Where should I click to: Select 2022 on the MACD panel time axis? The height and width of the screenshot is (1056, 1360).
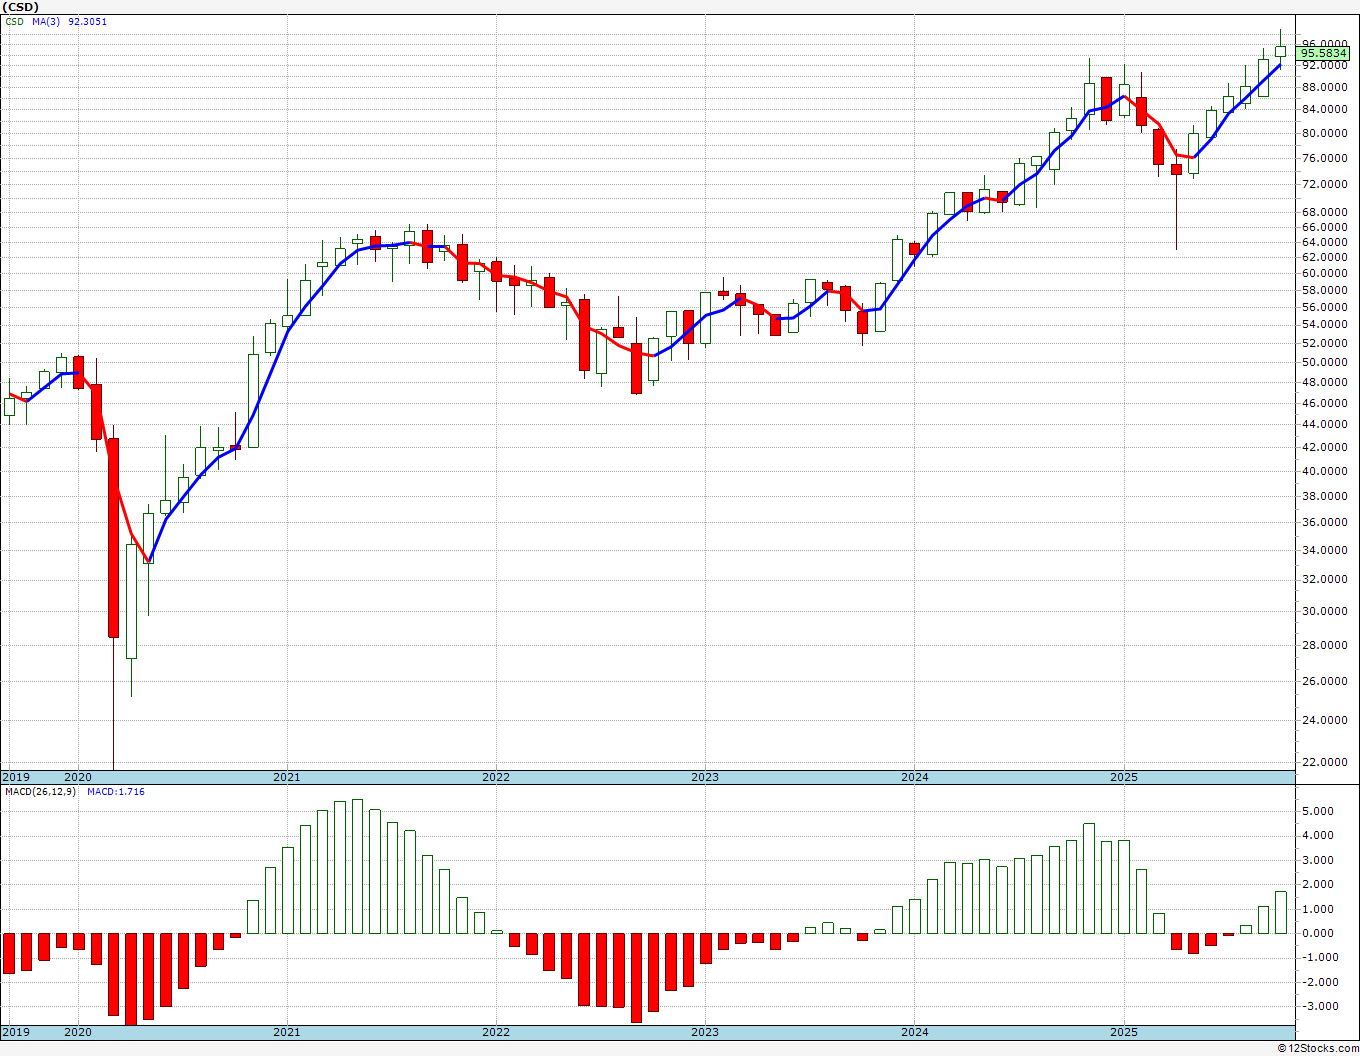tap(496, 1032)
